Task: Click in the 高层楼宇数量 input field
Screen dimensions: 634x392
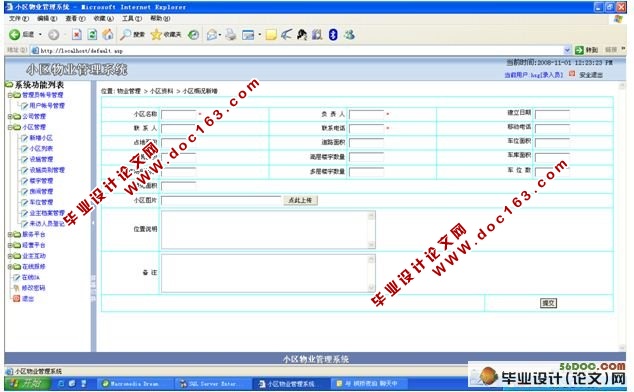Action: (366, 157)
